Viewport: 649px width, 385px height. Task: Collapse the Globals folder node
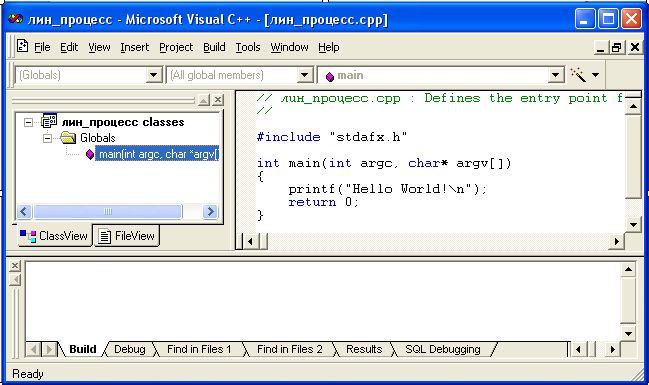click(47, 138)
